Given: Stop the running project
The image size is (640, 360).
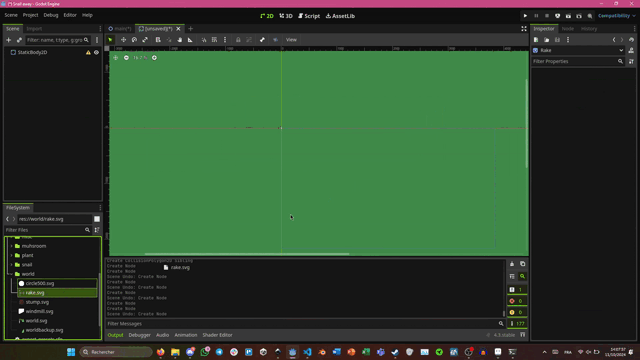Looking at the screenshot, I should (547, 16).
